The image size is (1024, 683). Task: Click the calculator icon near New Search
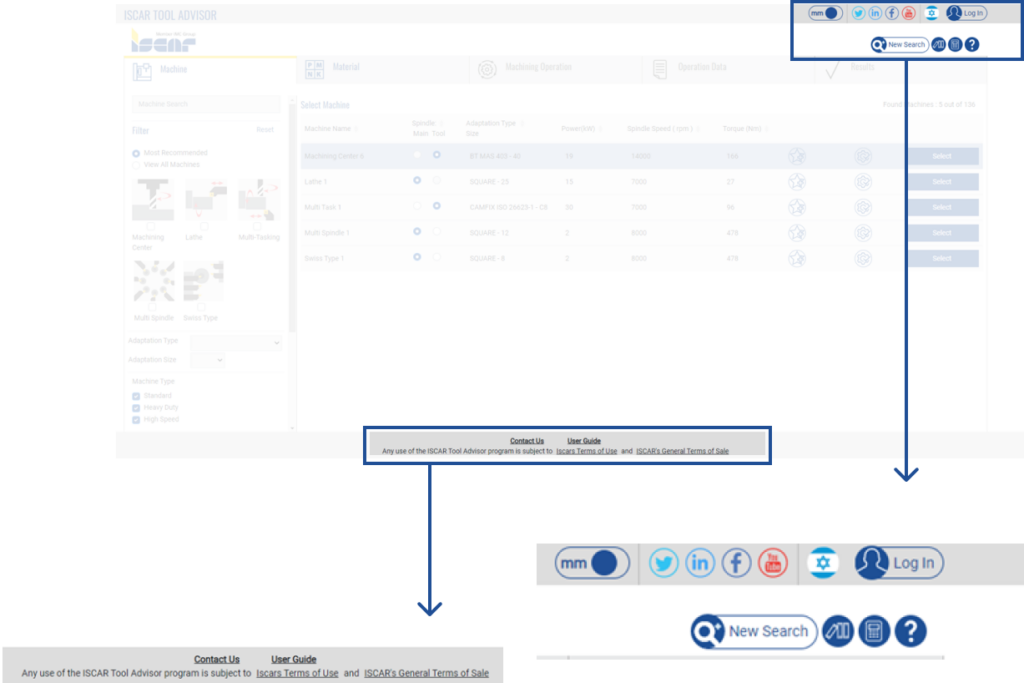[955, 44]
